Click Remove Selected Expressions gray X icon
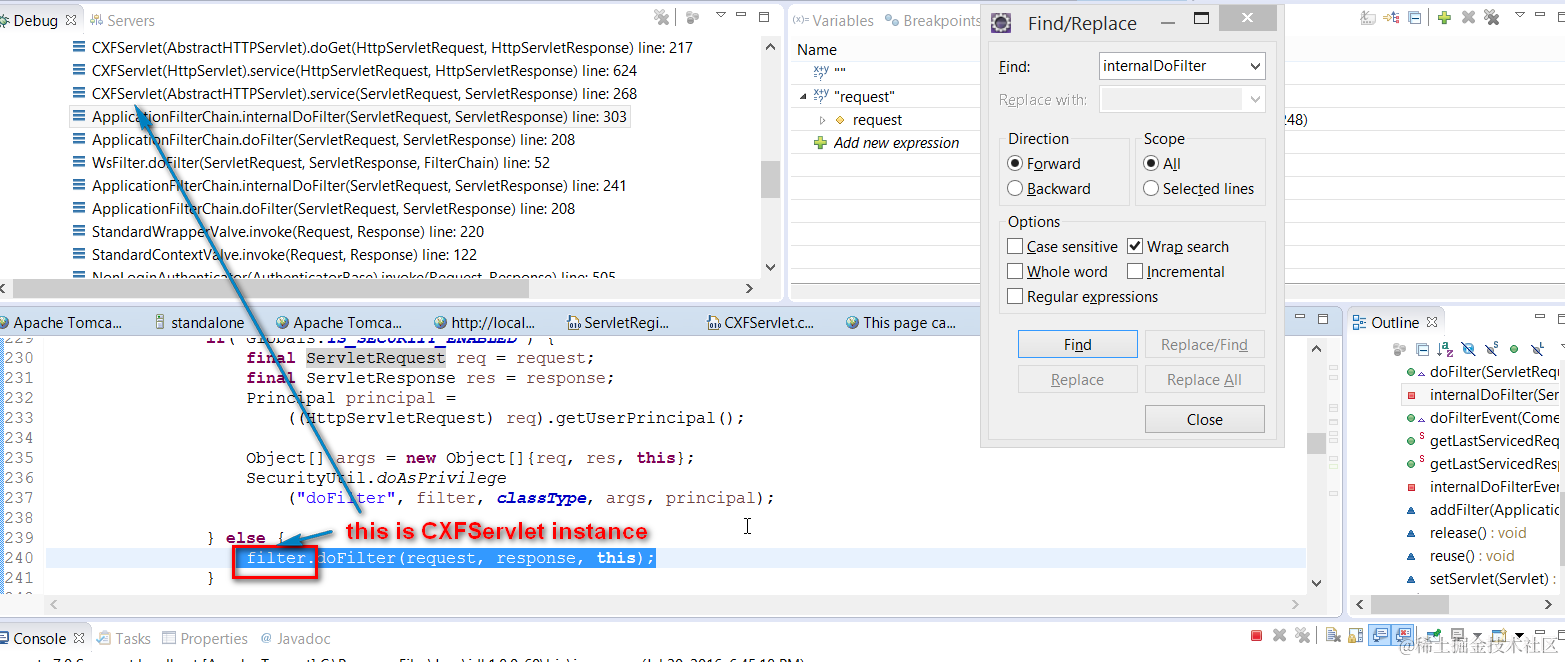 pyautogui.click(x=1468, y=17)
